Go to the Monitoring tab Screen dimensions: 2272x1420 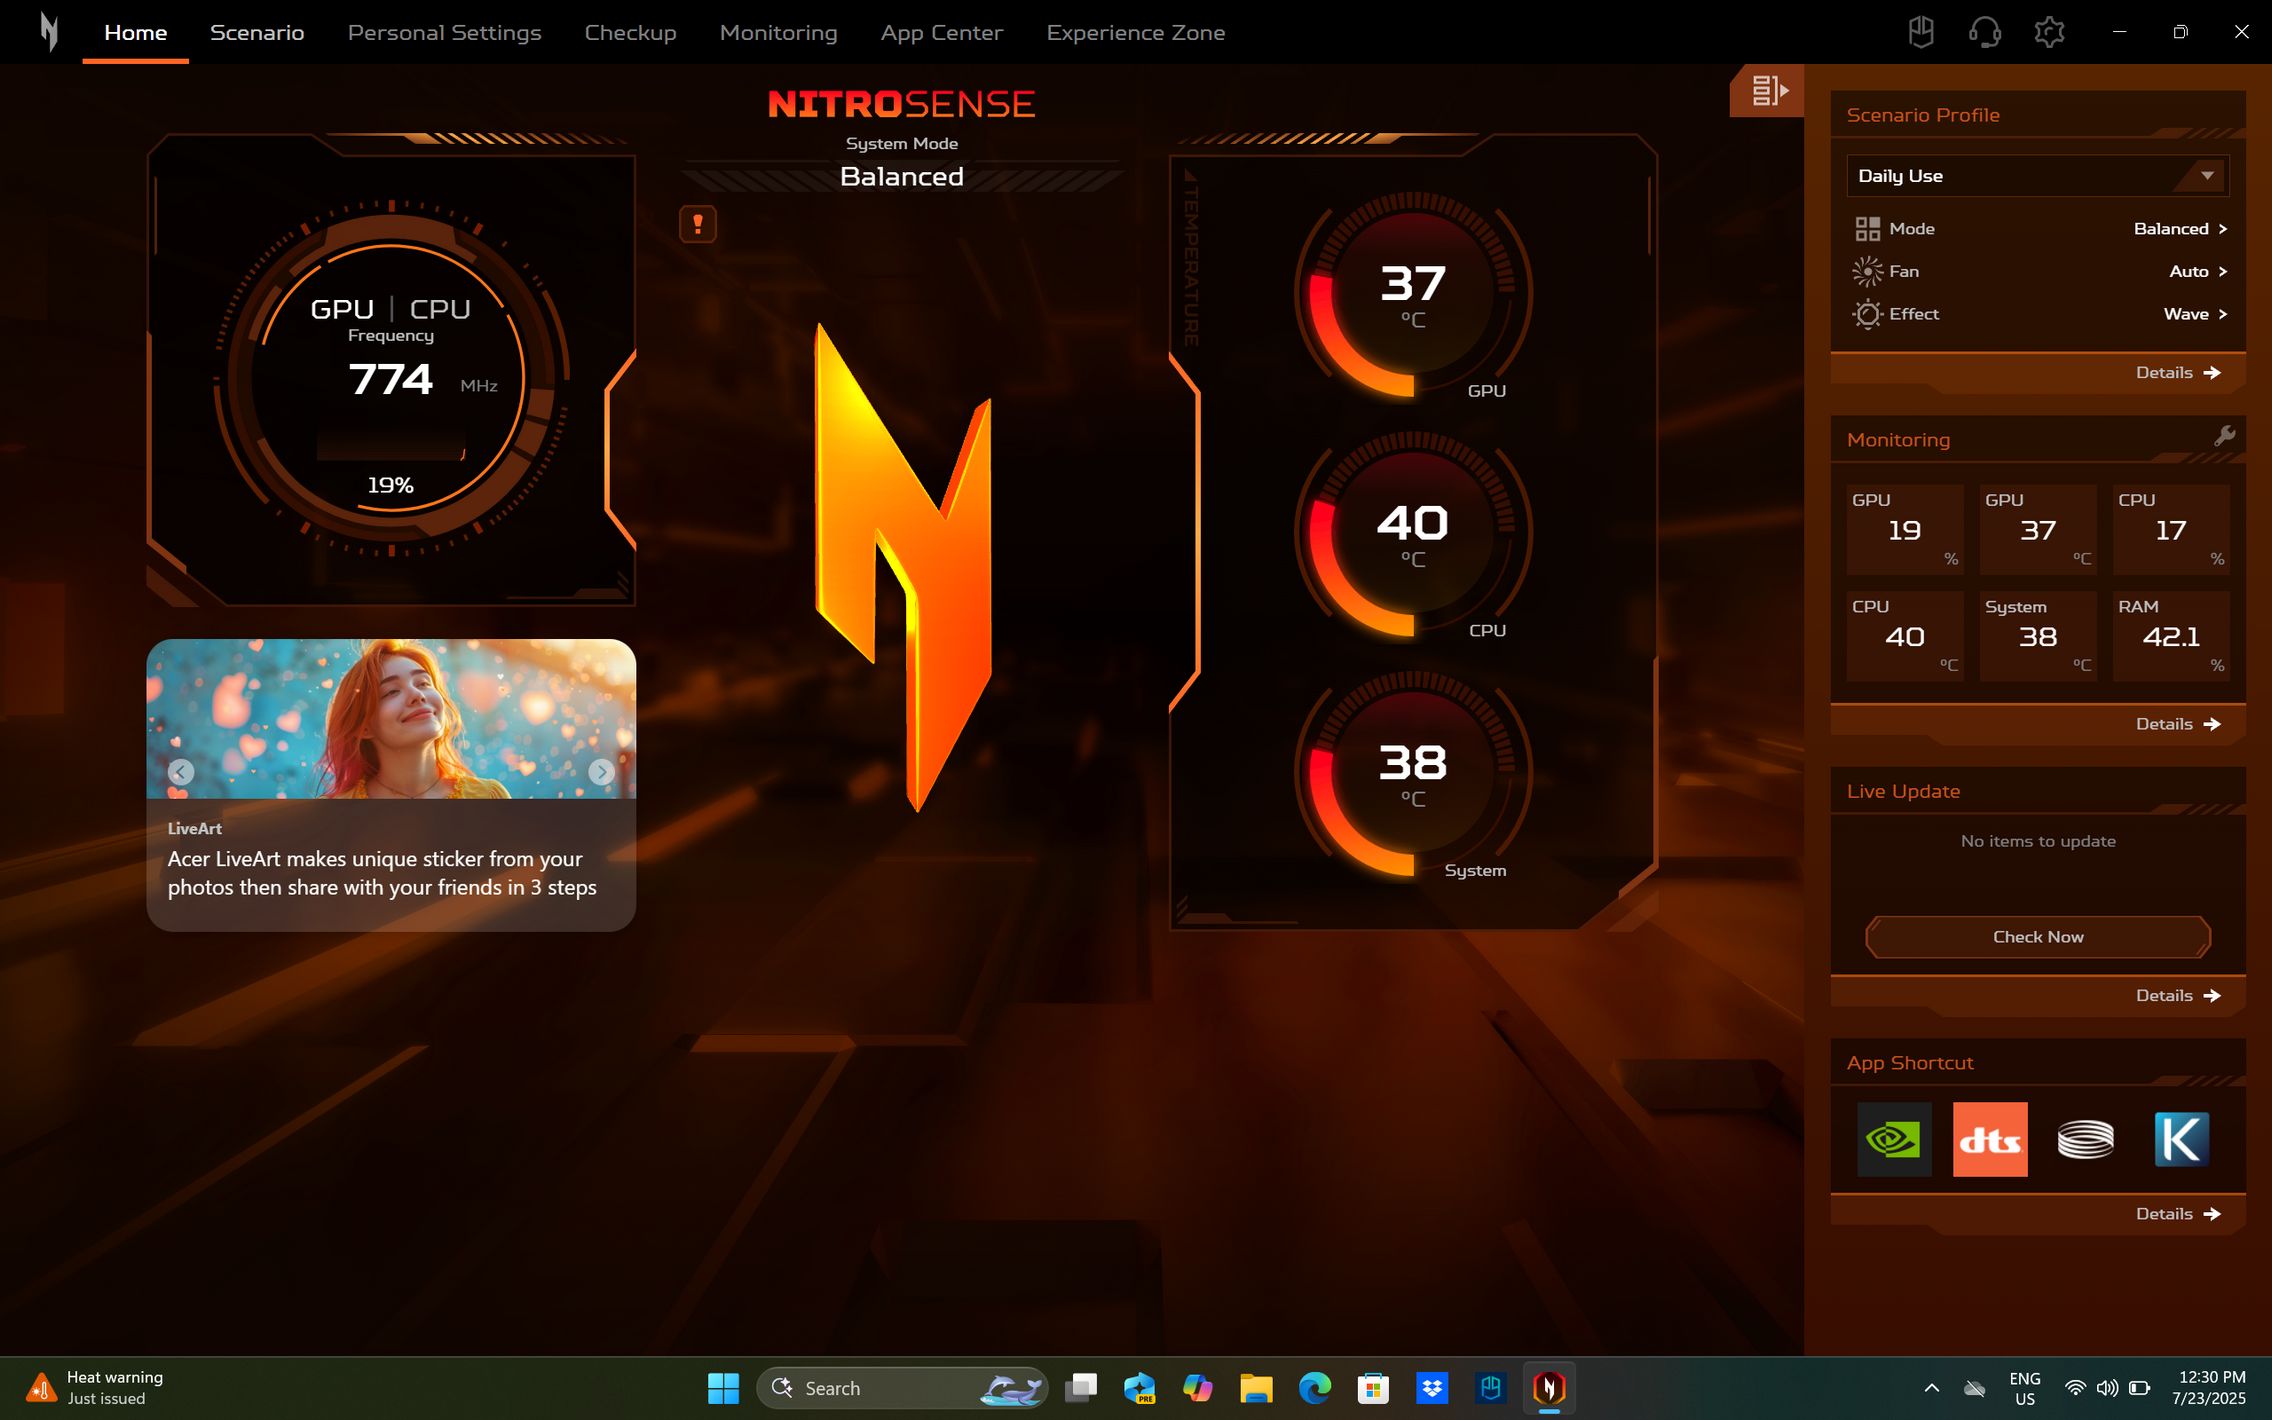pyautogui.click(x=778, y=32)
